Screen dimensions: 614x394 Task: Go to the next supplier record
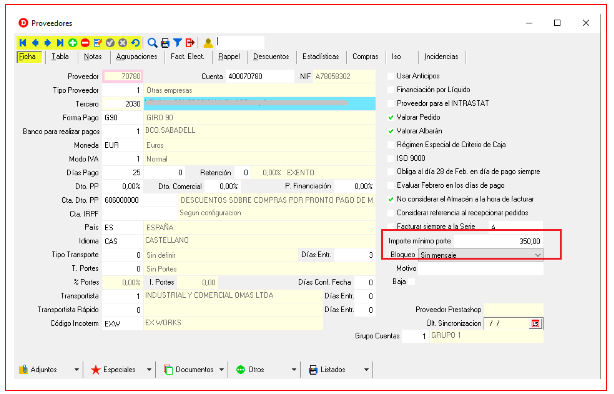coord(47,43)
